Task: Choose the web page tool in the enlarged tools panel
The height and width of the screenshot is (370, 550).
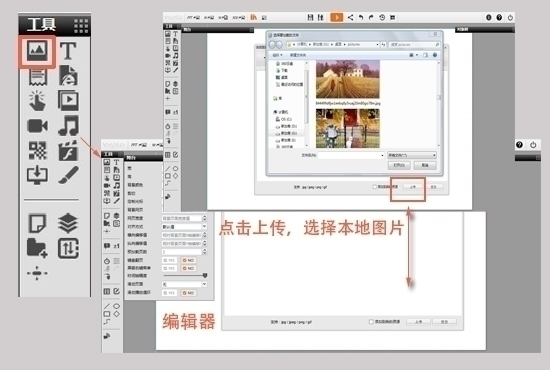Action: pyautogui.click(x=68, y=76)
